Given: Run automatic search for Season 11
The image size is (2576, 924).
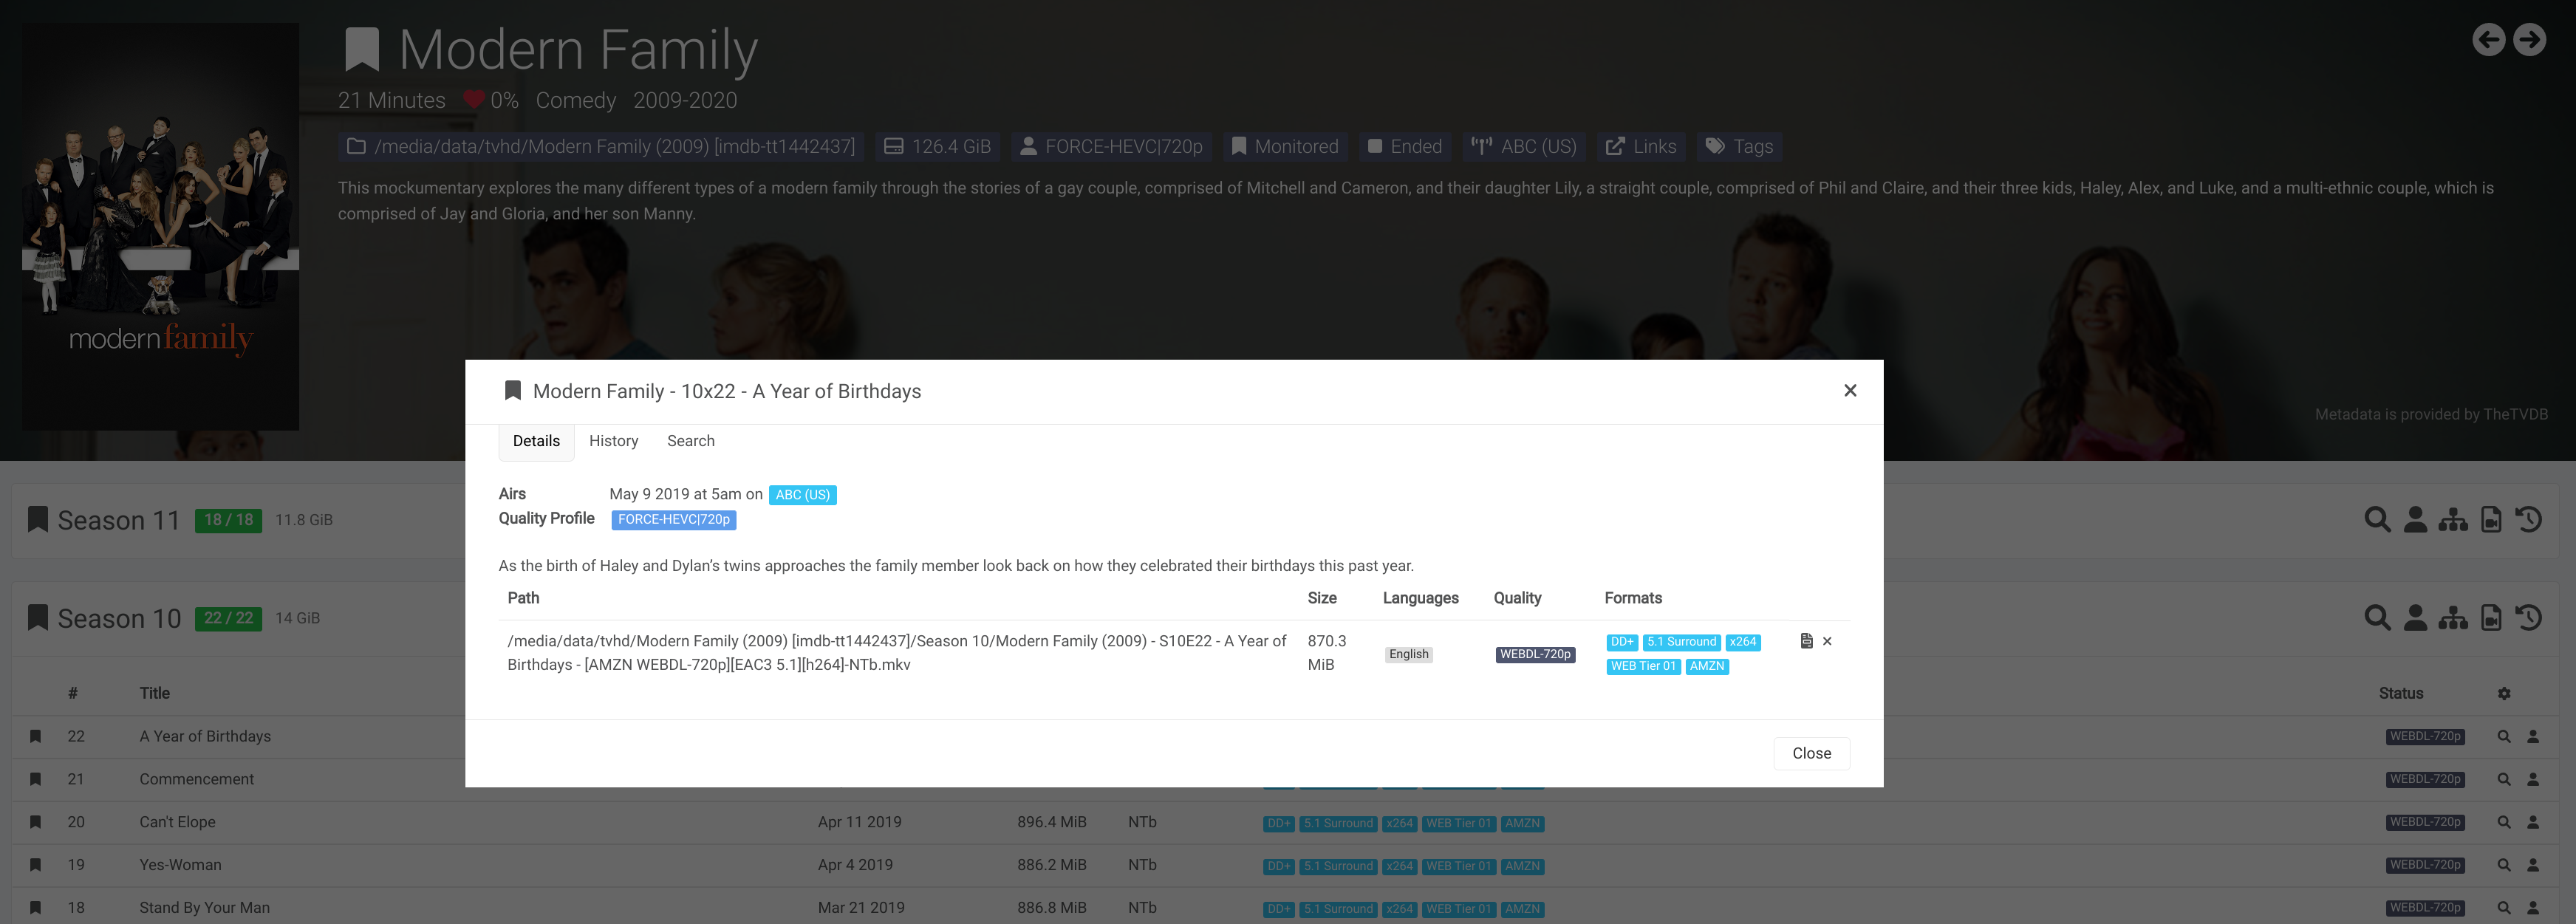Looking at the screenshot, I should tap(2377, 519).
